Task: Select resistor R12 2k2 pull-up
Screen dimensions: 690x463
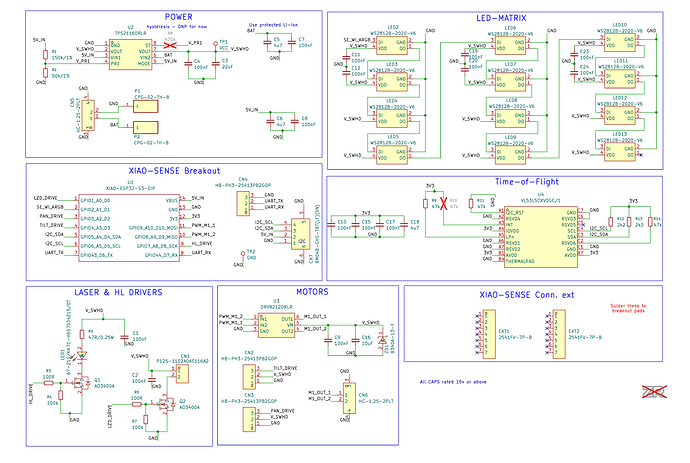Action: click(x=611, y=221)
